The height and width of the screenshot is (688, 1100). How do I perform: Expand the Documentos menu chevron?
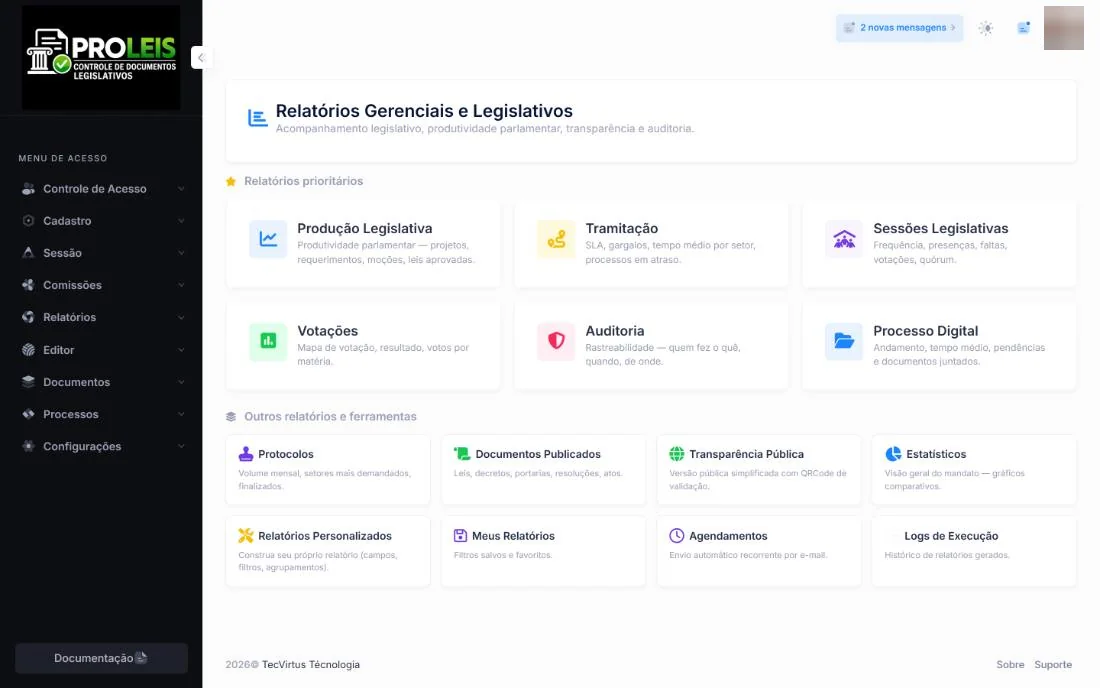(181, 382)
